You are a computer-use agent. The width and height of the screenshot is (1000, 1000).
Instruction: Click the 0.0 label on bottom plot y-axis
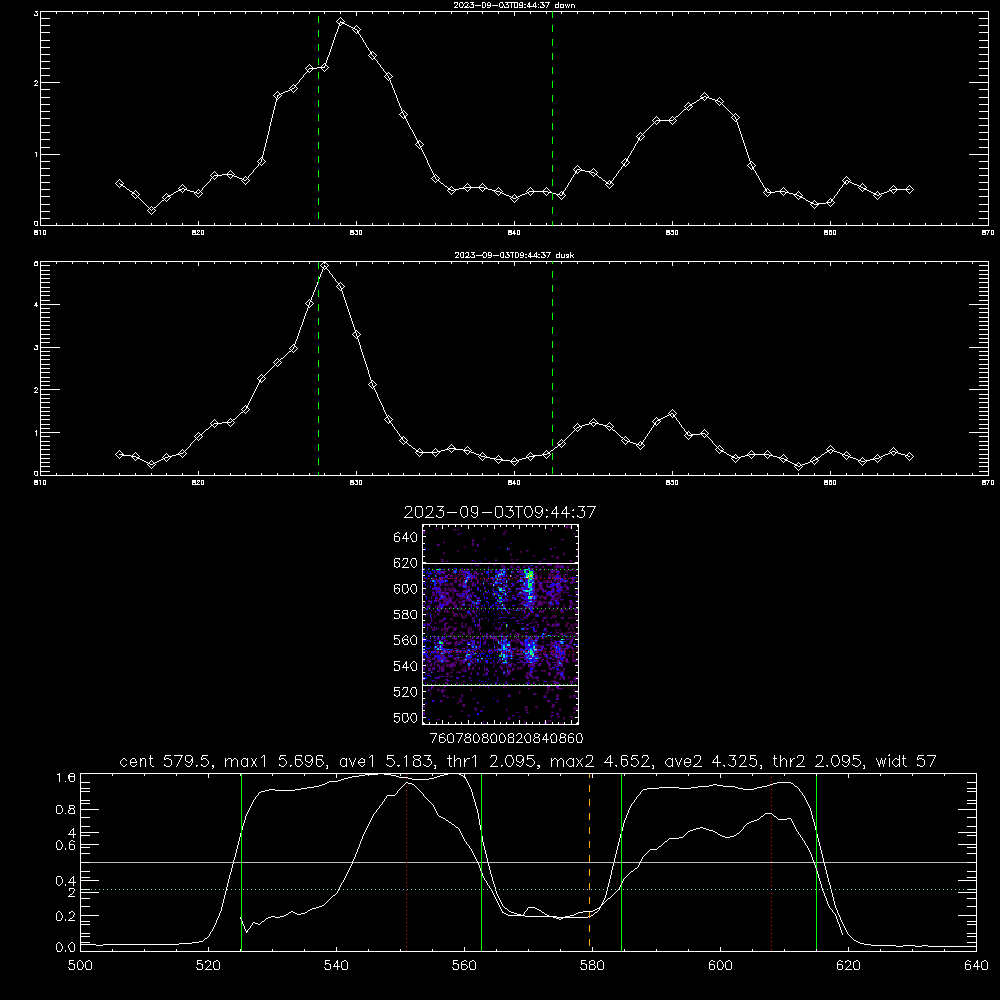pos(66,948)
